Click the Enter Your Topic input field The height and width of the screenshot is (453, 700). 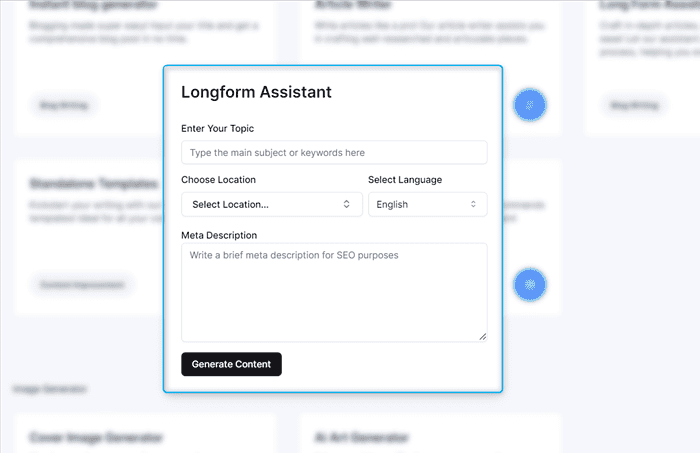(334, 152)
